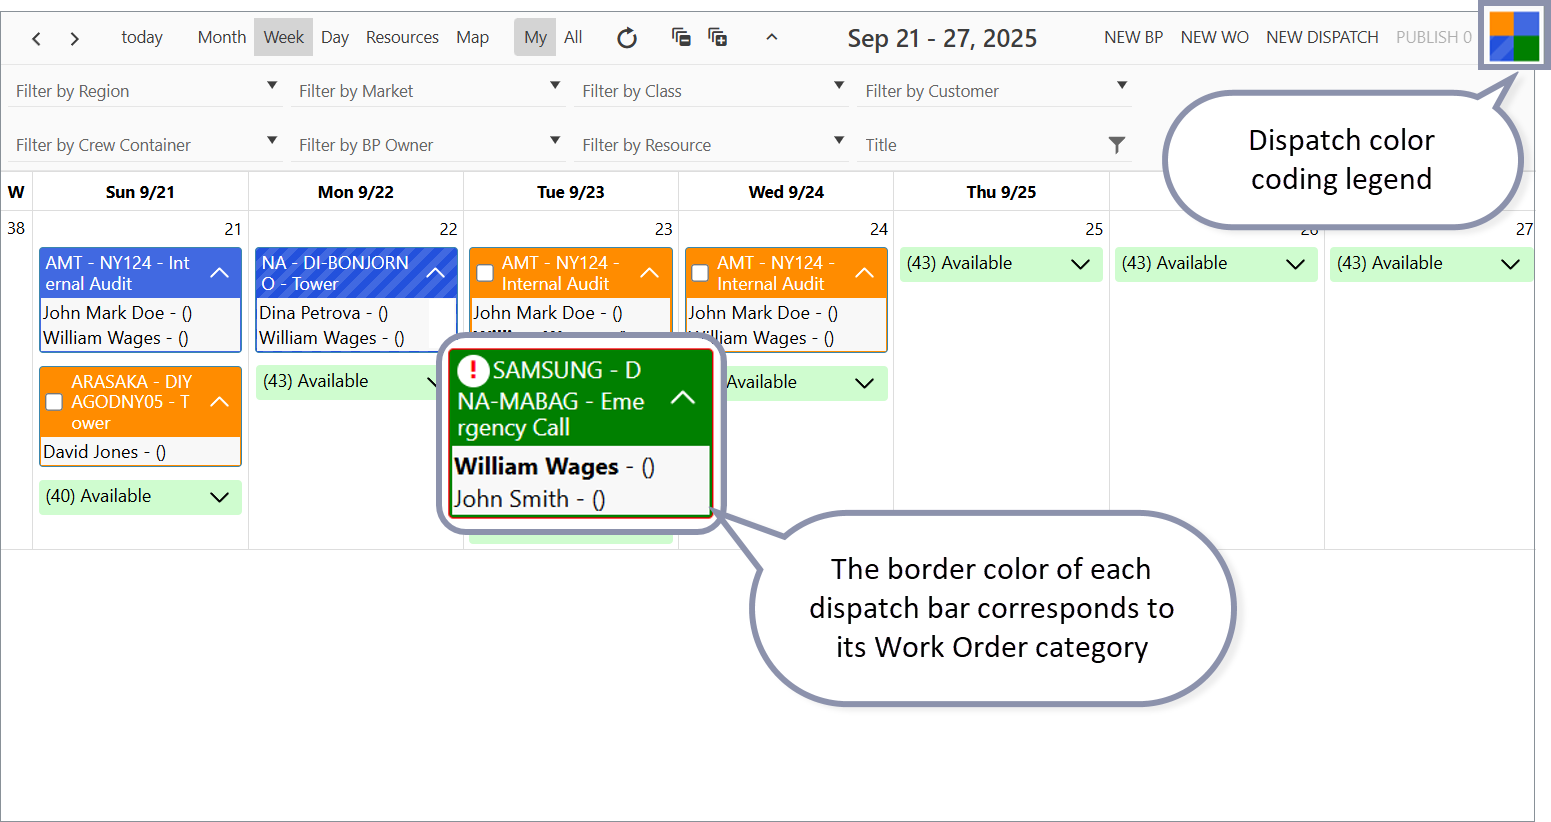The width and height of the screenshot is (1551, 822).
Task: Collapse the Wednesday AMT - NY124 dispatch chevron
Action: 865,273
